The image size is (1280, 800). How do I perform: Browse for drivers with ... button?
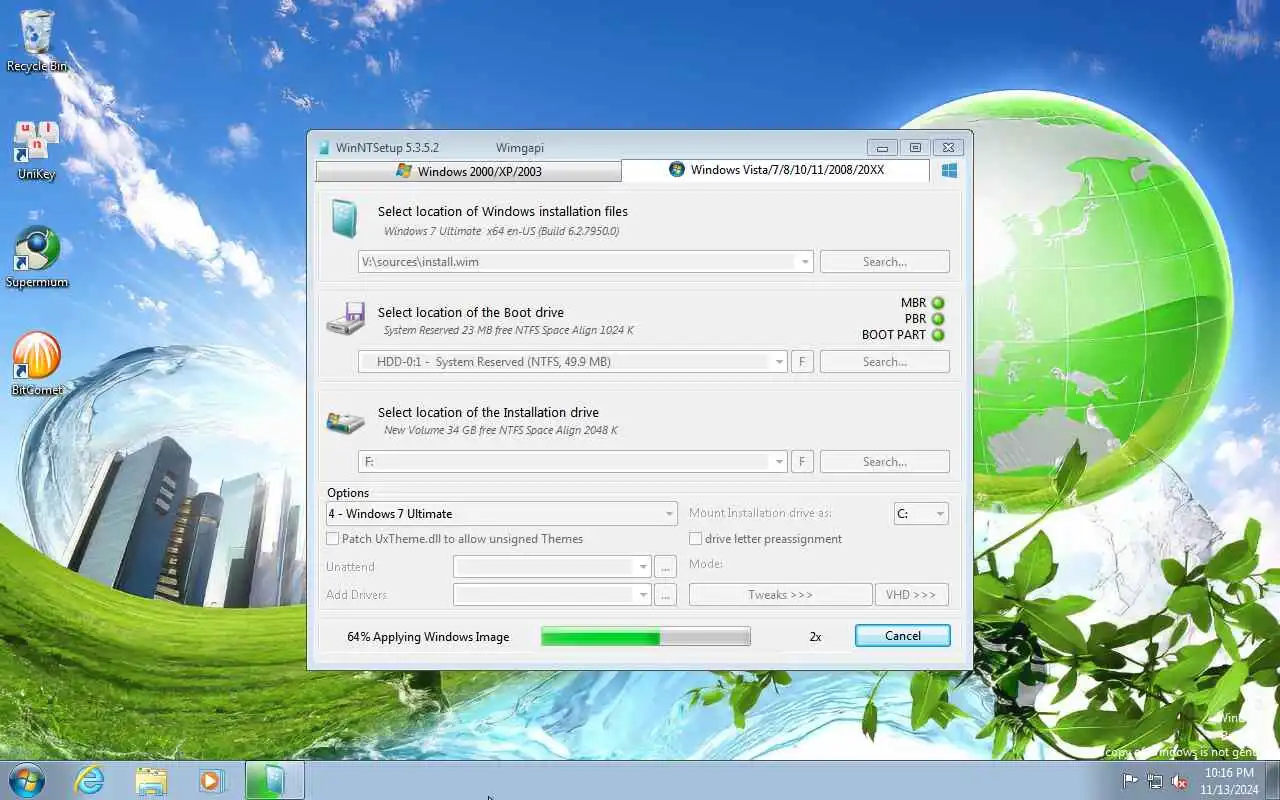point(666,595)
